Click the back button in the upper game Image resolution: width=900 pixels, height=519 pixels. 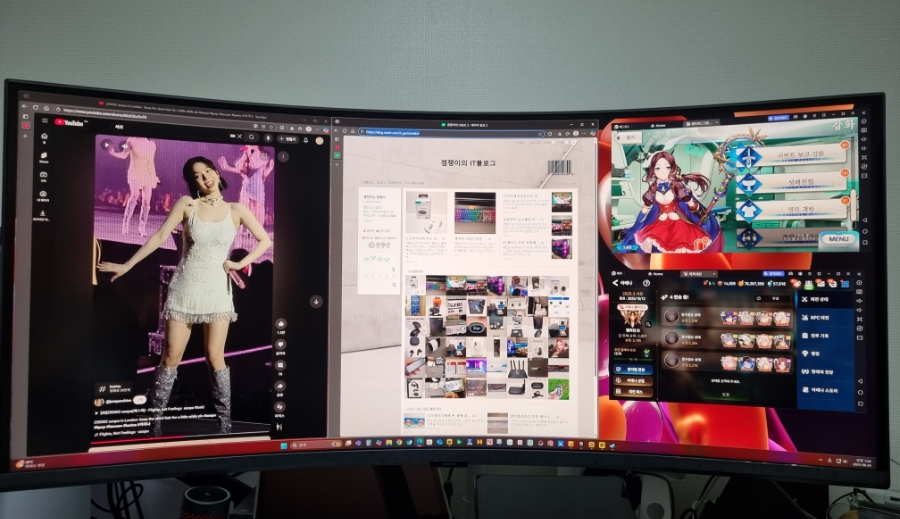(626, 138)
